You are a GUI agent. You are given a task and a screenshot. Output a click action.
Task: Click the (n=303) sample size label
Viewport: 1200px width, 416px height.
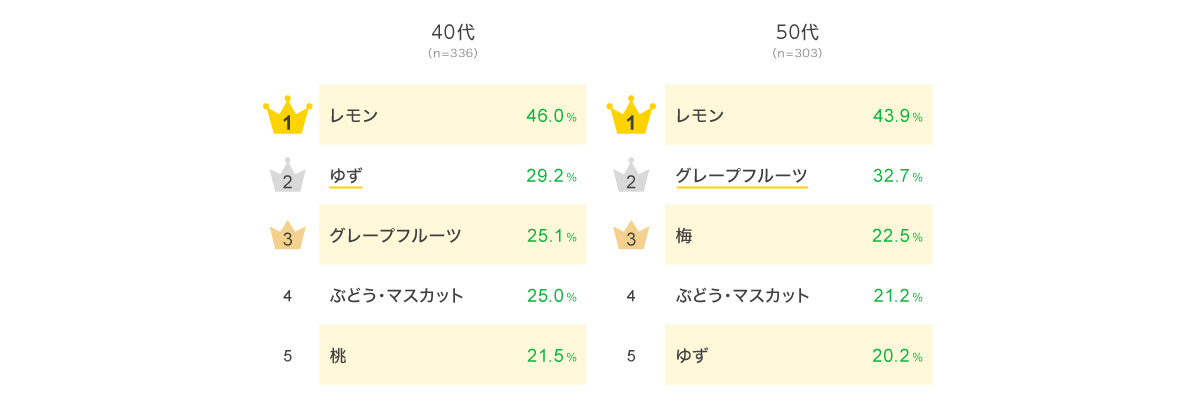798,53
